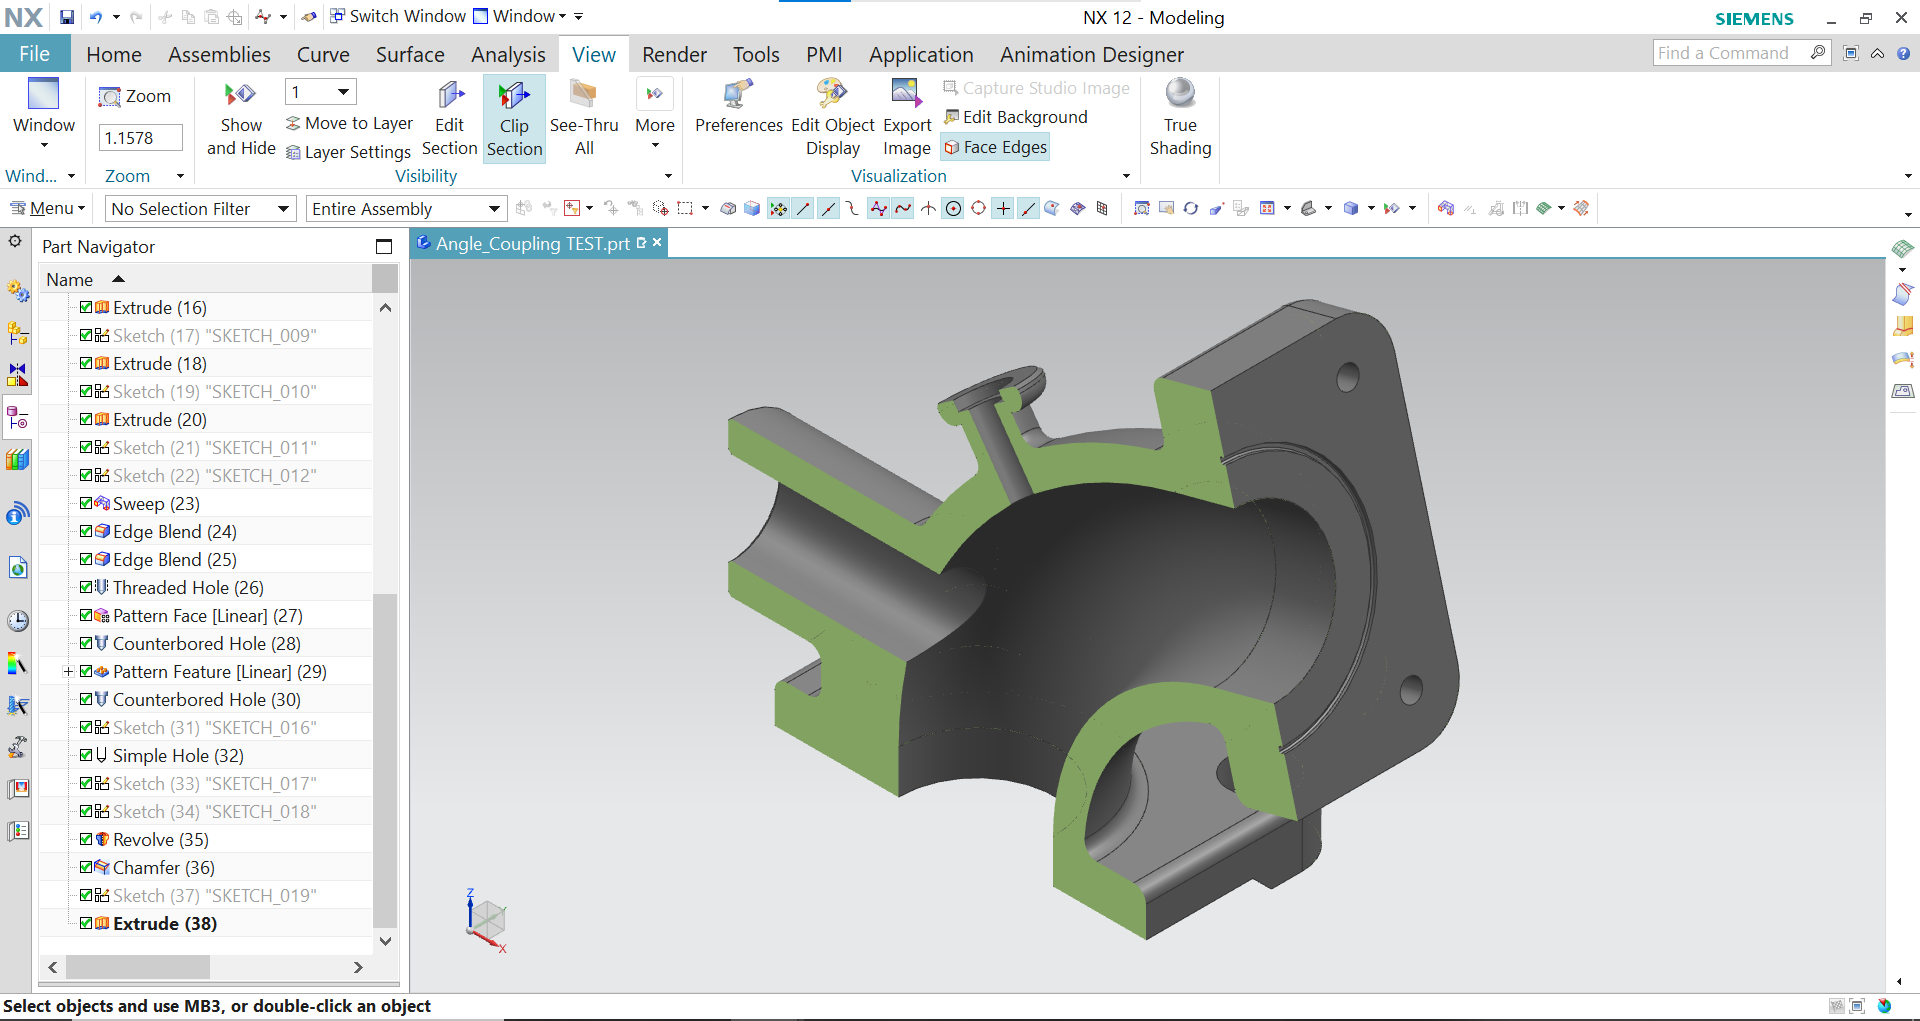Select Sketch (37) "SKETCH_019" item
The width and height of the screenshot is (1920, 1021).
coord(214,895)
